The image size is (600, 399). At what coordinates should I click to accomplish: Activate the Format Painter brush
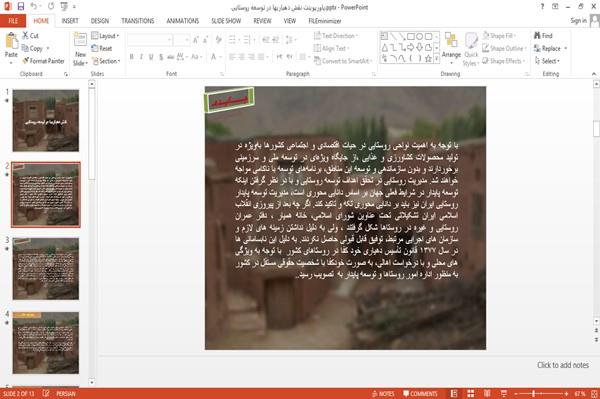(x=43, y=61)
